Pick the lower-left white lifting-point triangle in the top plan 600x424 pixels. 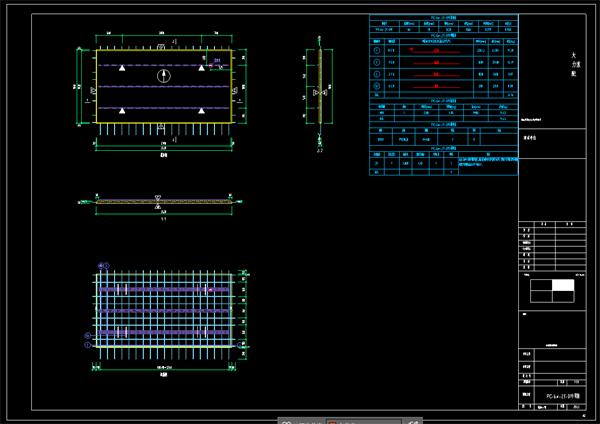(x=122, y=111)
